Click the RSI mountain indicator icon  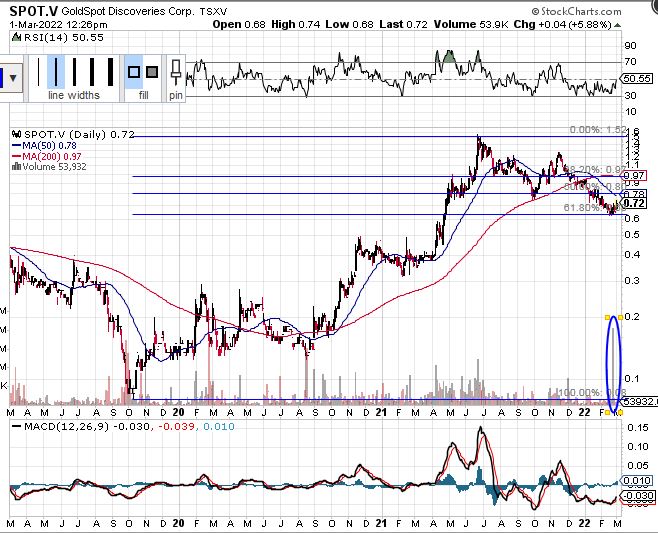[16, 37]
